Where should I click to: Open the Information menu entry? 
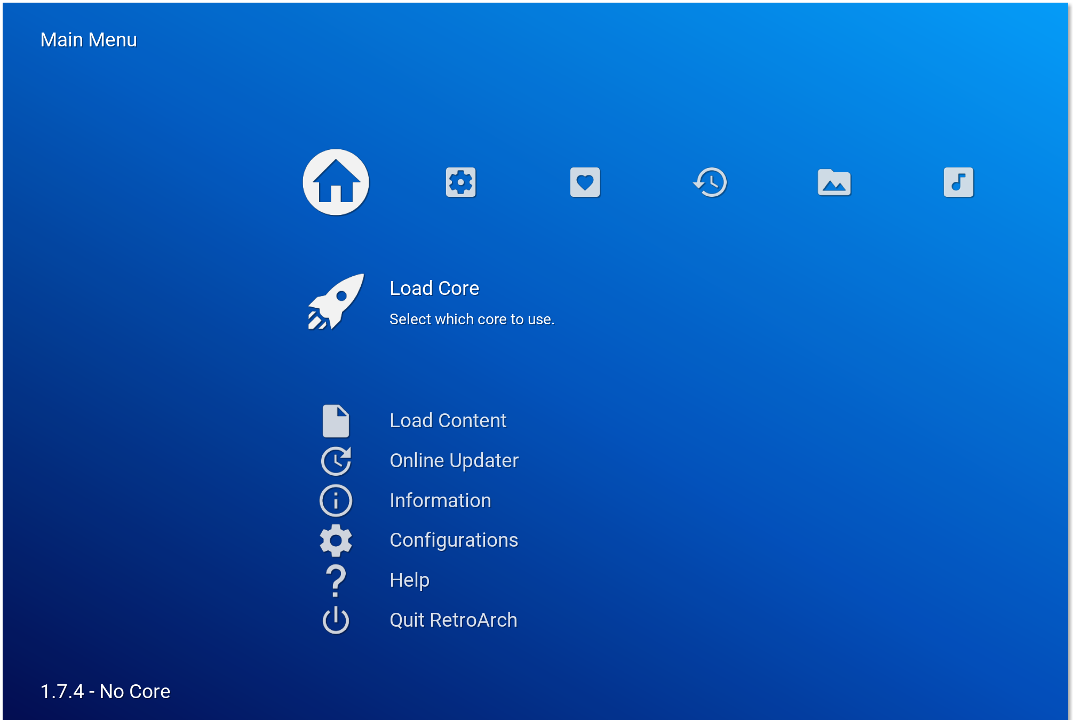click(x=440, y=500)
